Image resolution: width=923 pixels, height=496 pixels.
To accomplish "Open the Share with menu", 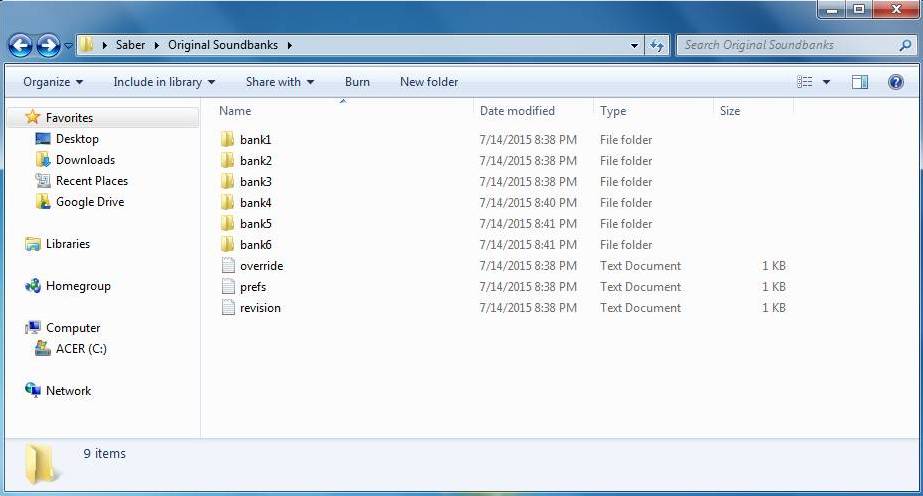I will [280, 82].
